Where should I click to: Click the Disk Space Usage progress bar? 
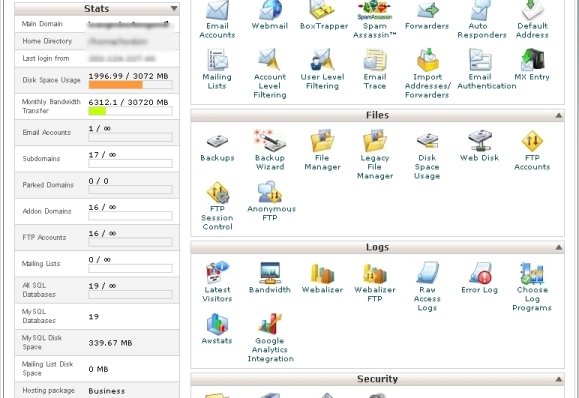pyautogui.click(x=130, y=85)
